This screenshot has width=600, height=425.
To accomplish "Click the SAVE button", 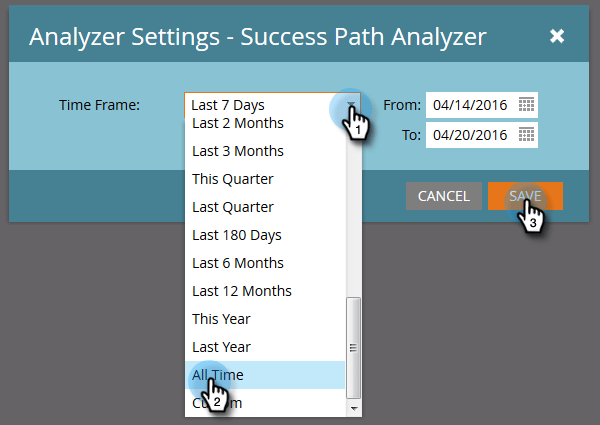I will (525, 196).
